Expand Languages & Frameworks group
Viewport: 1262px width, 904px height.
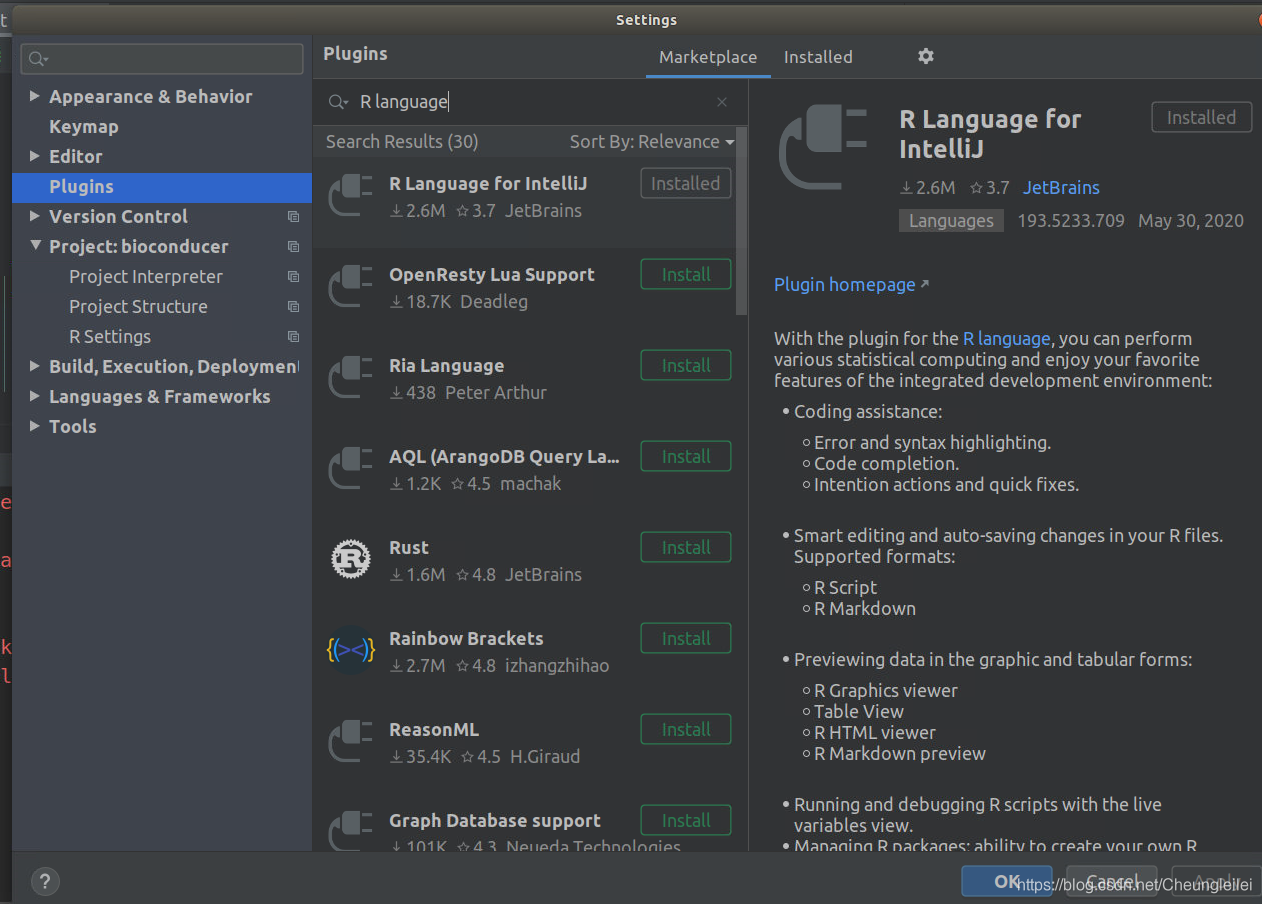(35, 396)
